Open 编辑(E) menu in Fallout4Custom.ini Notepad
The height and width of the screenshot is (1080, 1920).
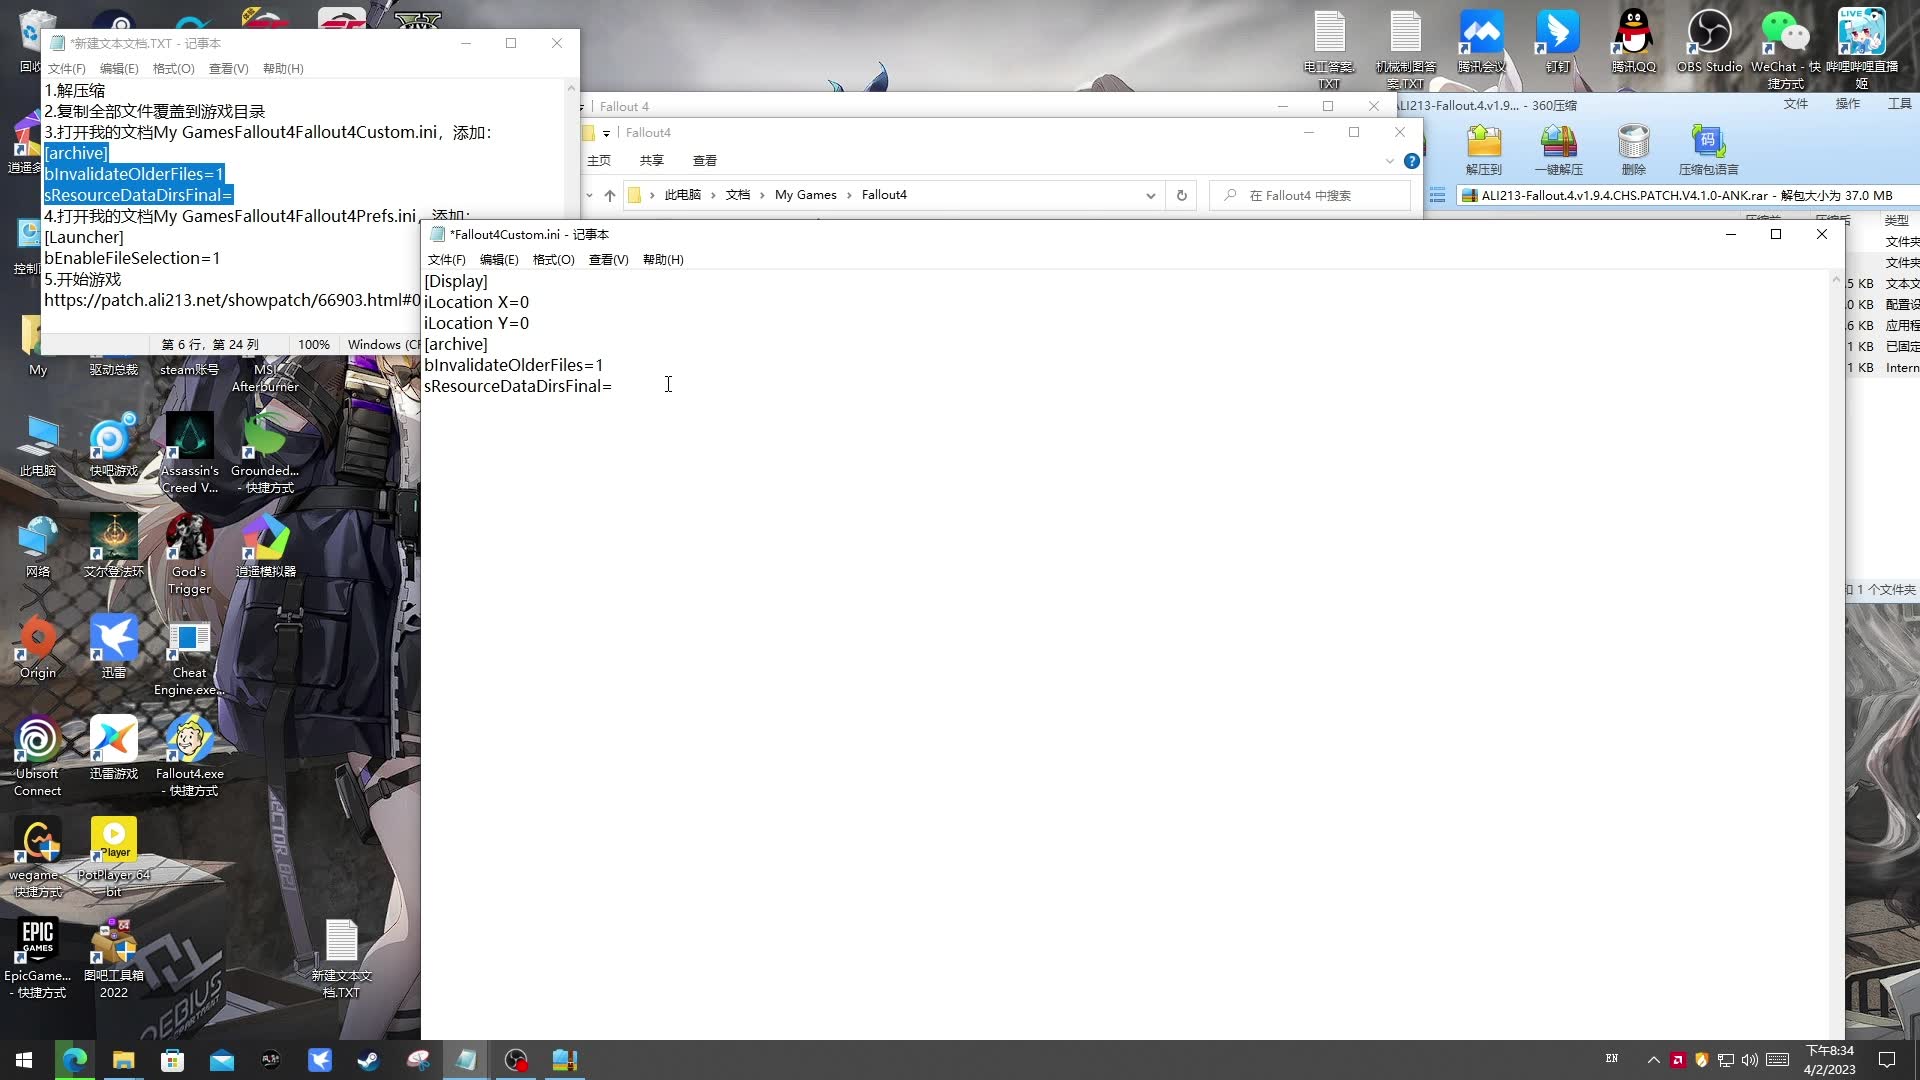[x=499, y=259]
